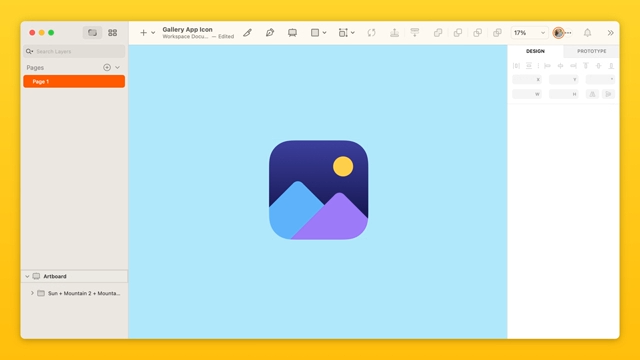
Task: Apply the Intersect boolean operation
Action: click(477, 33)
